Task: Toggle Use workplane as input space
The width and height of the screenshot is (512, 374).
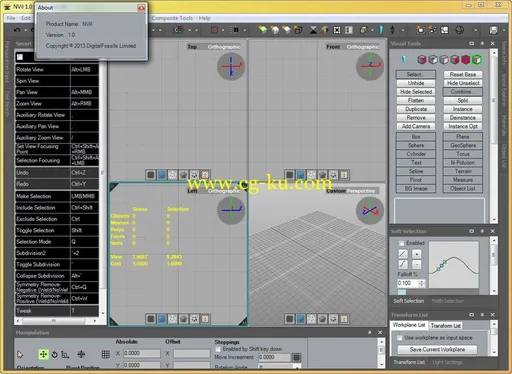Action: 399,338
